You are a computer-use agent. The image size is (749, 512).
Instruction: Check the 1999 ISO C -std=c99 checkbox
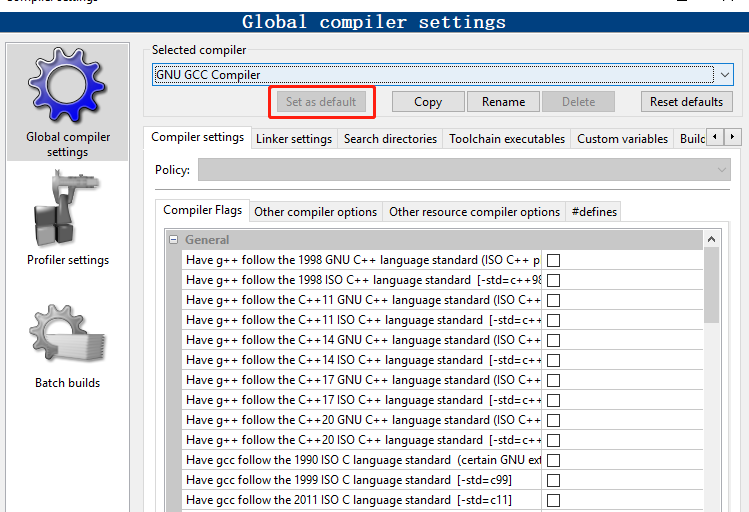553,480
